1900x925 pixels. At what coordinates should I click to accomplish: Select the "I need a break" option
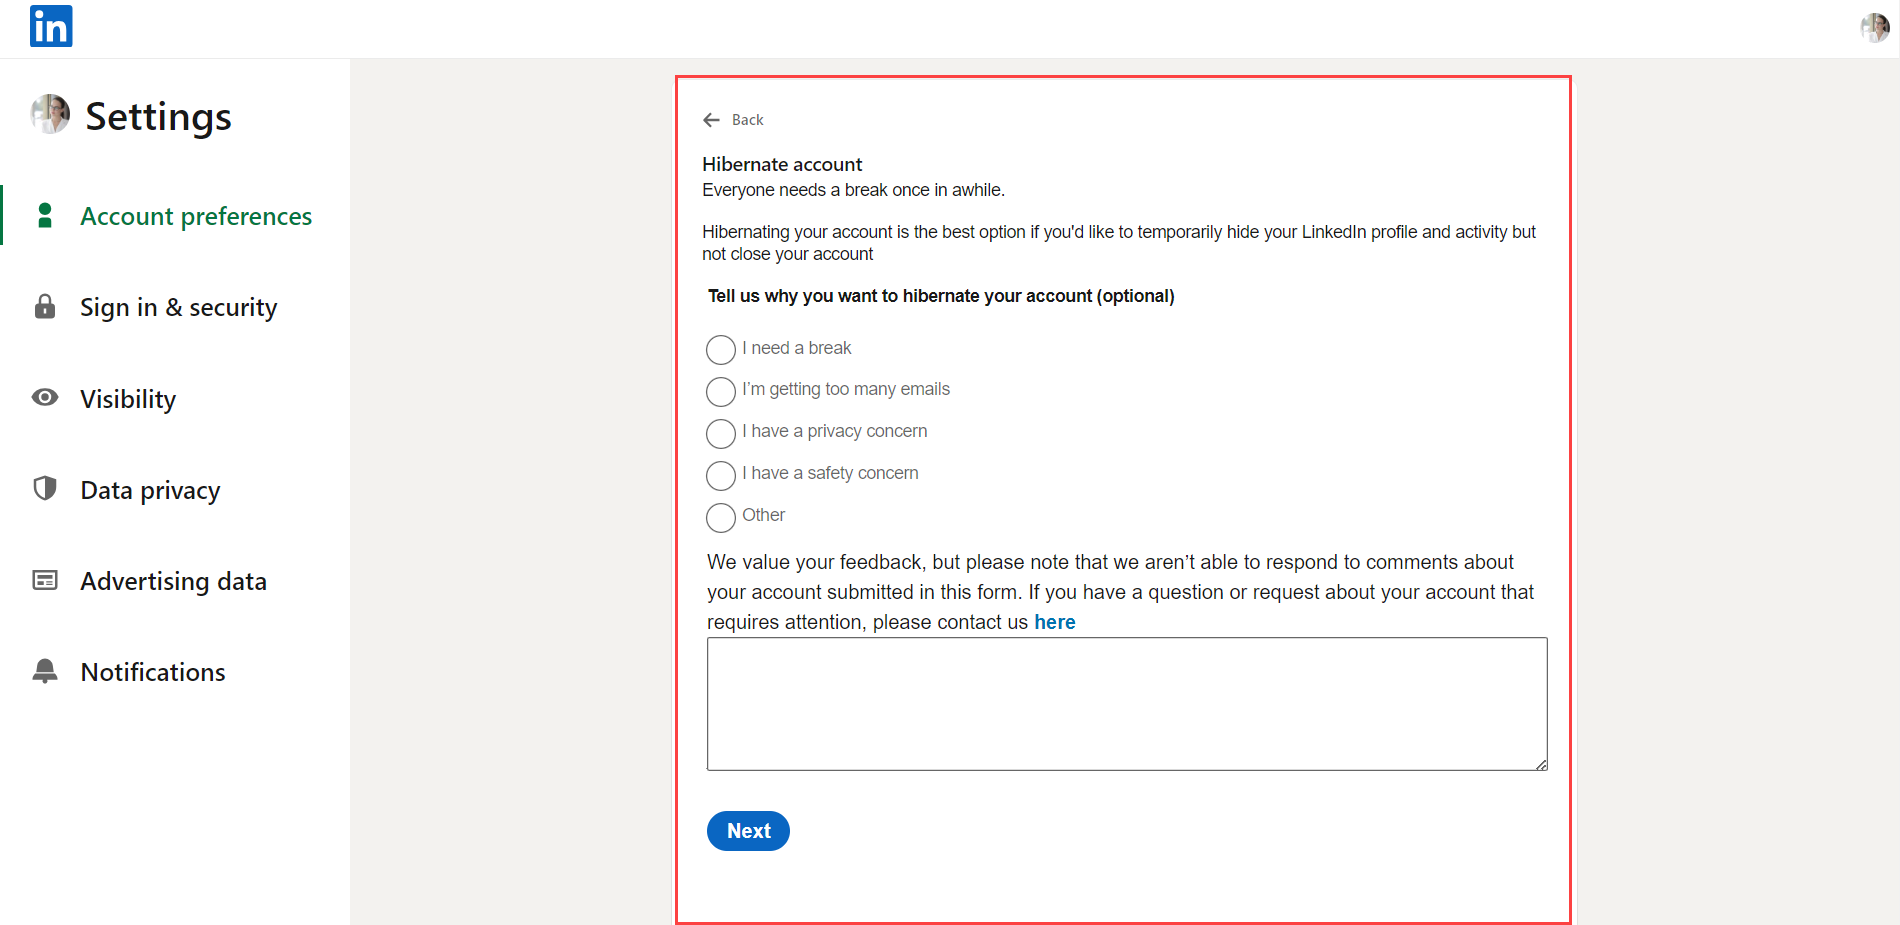tap(720, 349)
